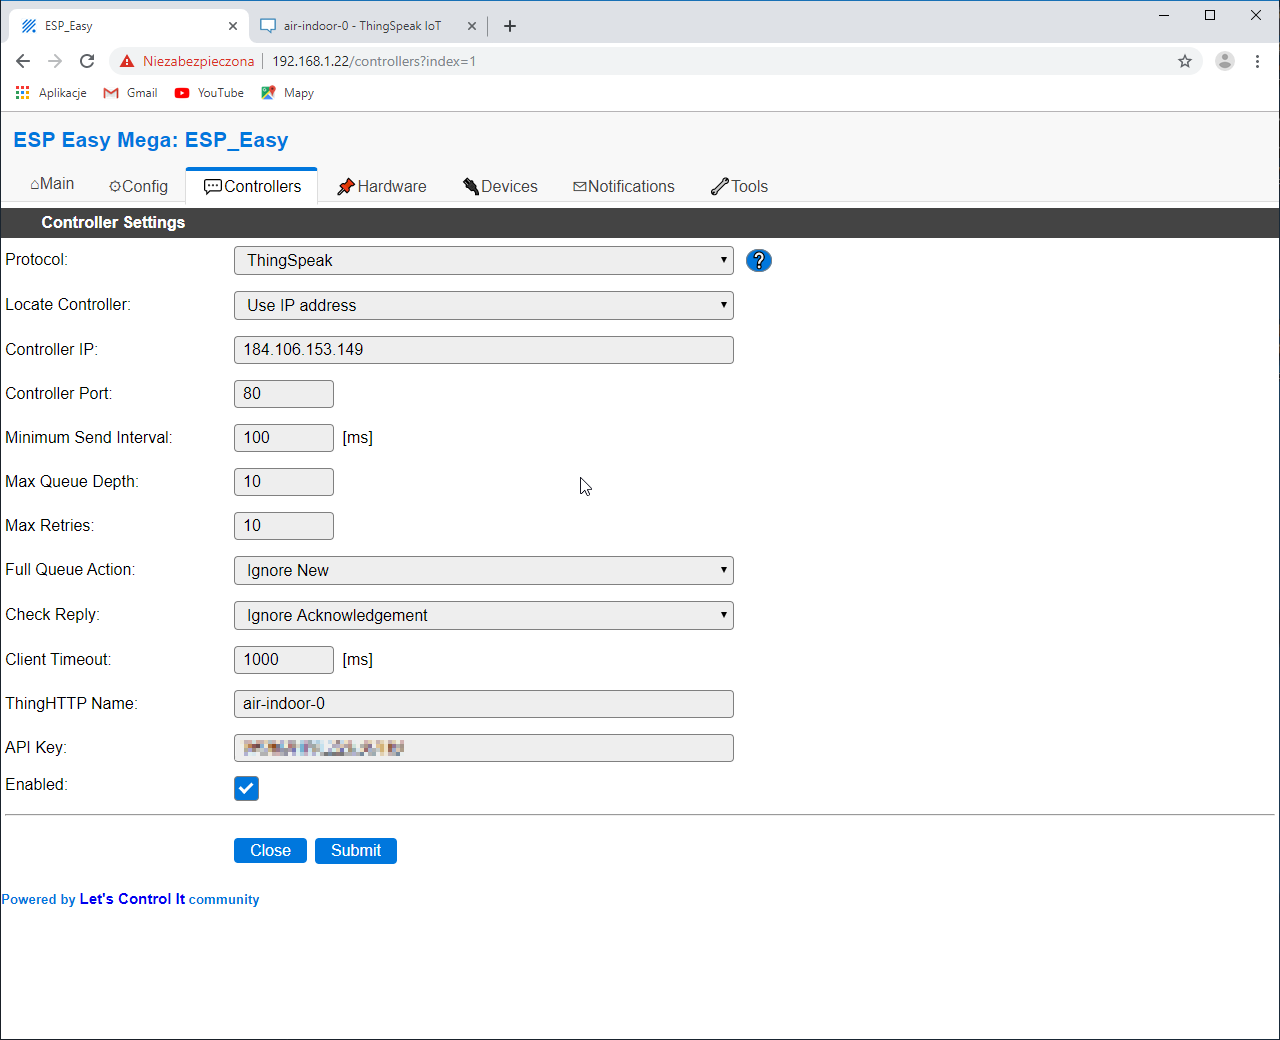
Task: Click into the Controller IP field
Action: click(x=484, y=350)
